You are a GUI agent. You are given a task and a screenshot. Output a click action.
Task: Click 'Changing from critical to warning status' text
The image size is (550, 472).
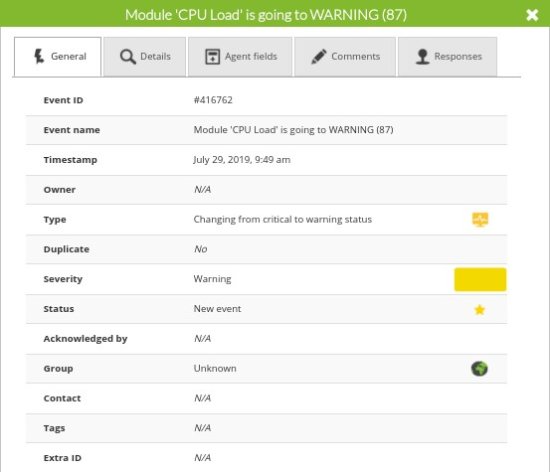click(282, 220)
